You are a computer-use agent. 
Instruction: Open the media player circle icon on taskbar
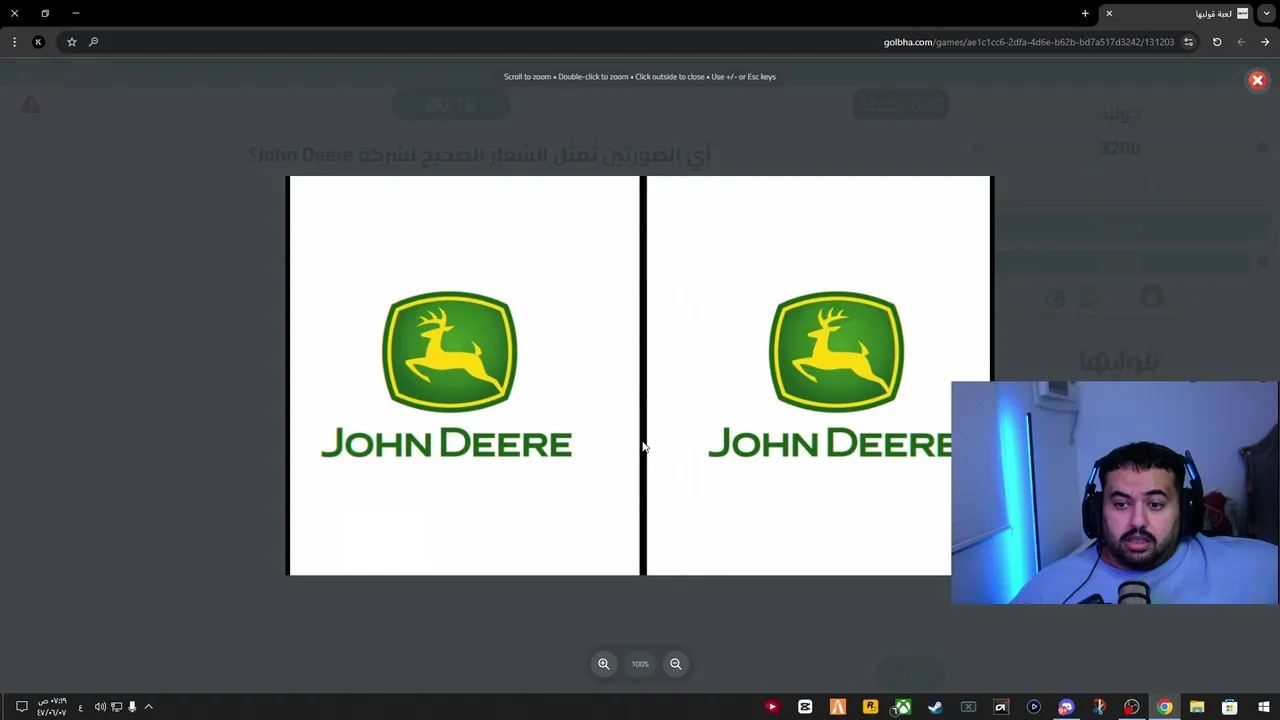click(1034, 707)
